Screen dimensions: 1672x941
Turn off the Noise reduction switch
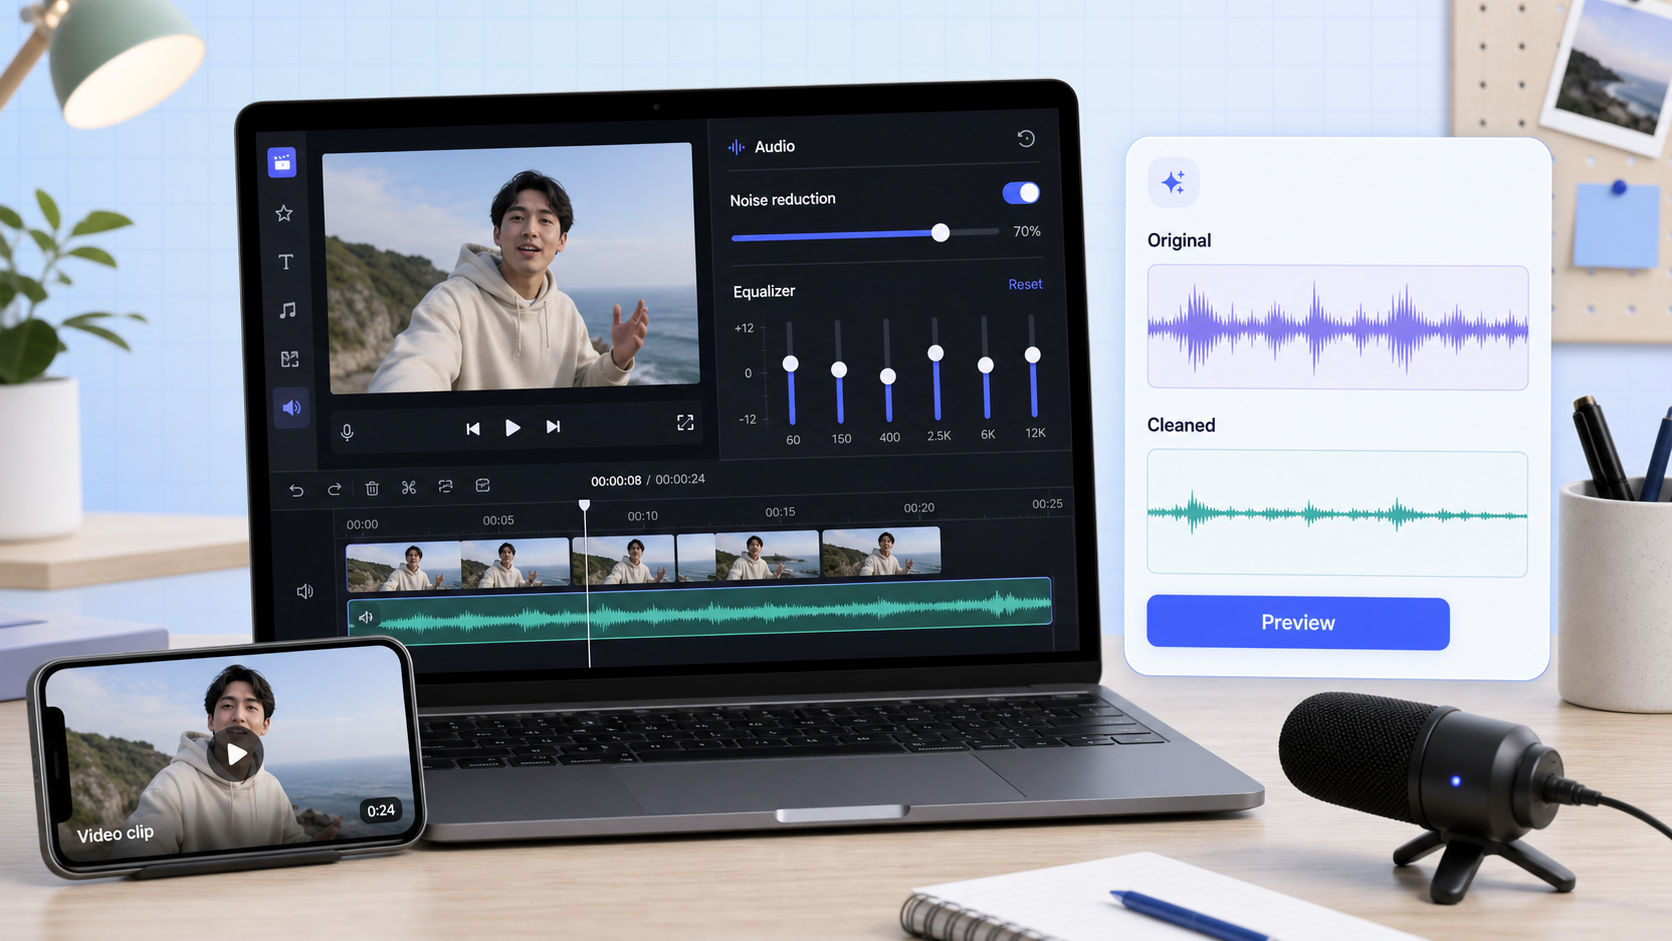pos(1021,193)
